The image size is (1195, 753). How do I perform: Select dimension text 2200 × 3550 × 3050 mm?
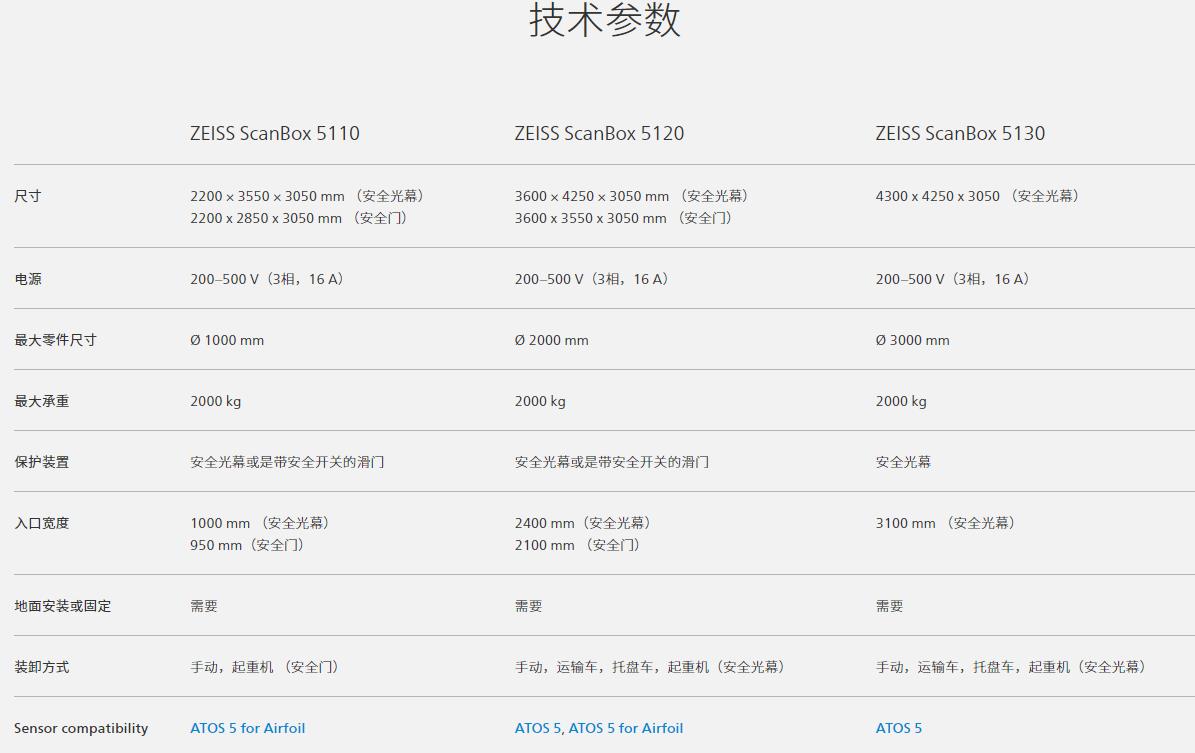coord(268,196)
